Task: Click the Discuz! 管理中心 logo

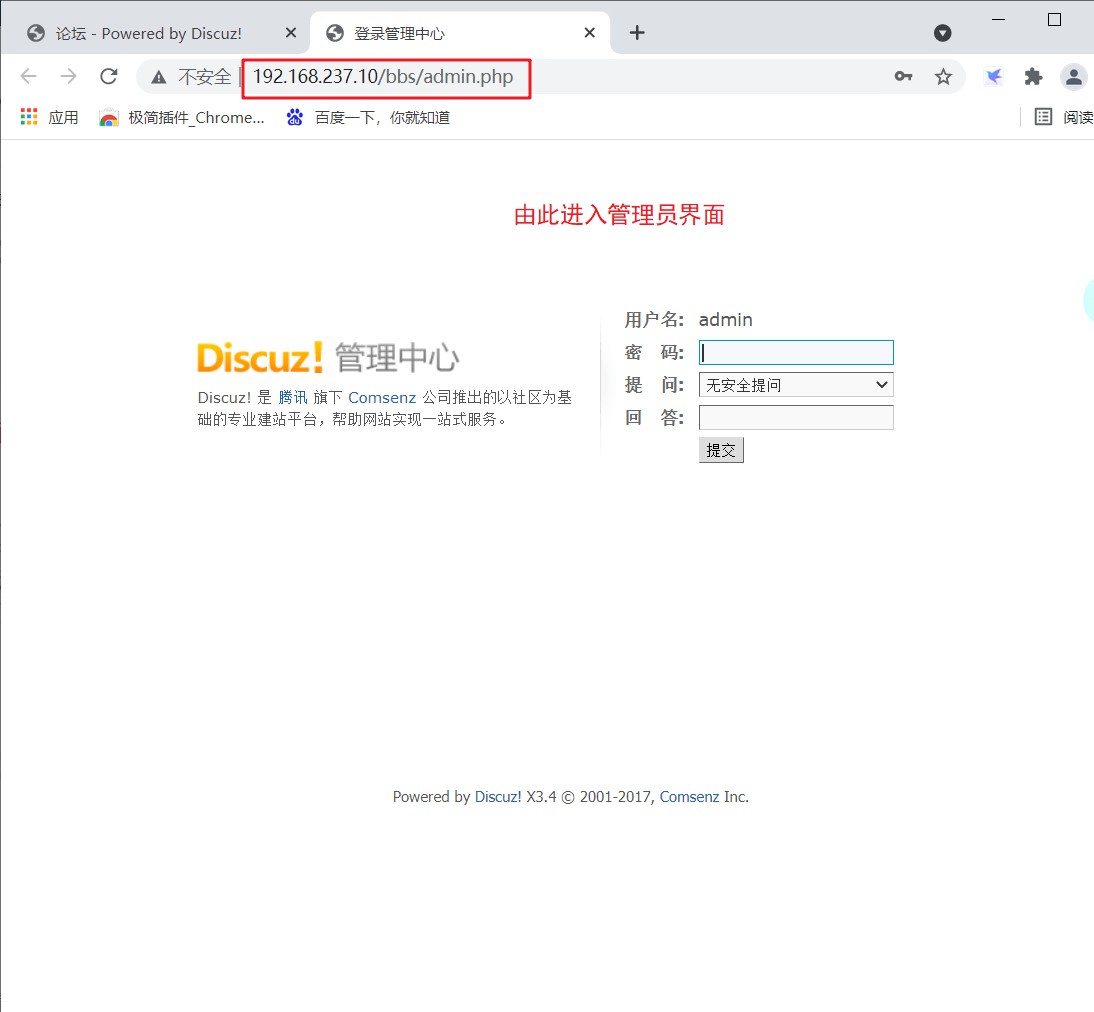Action: pyautogui.click(x=328, y=357)
